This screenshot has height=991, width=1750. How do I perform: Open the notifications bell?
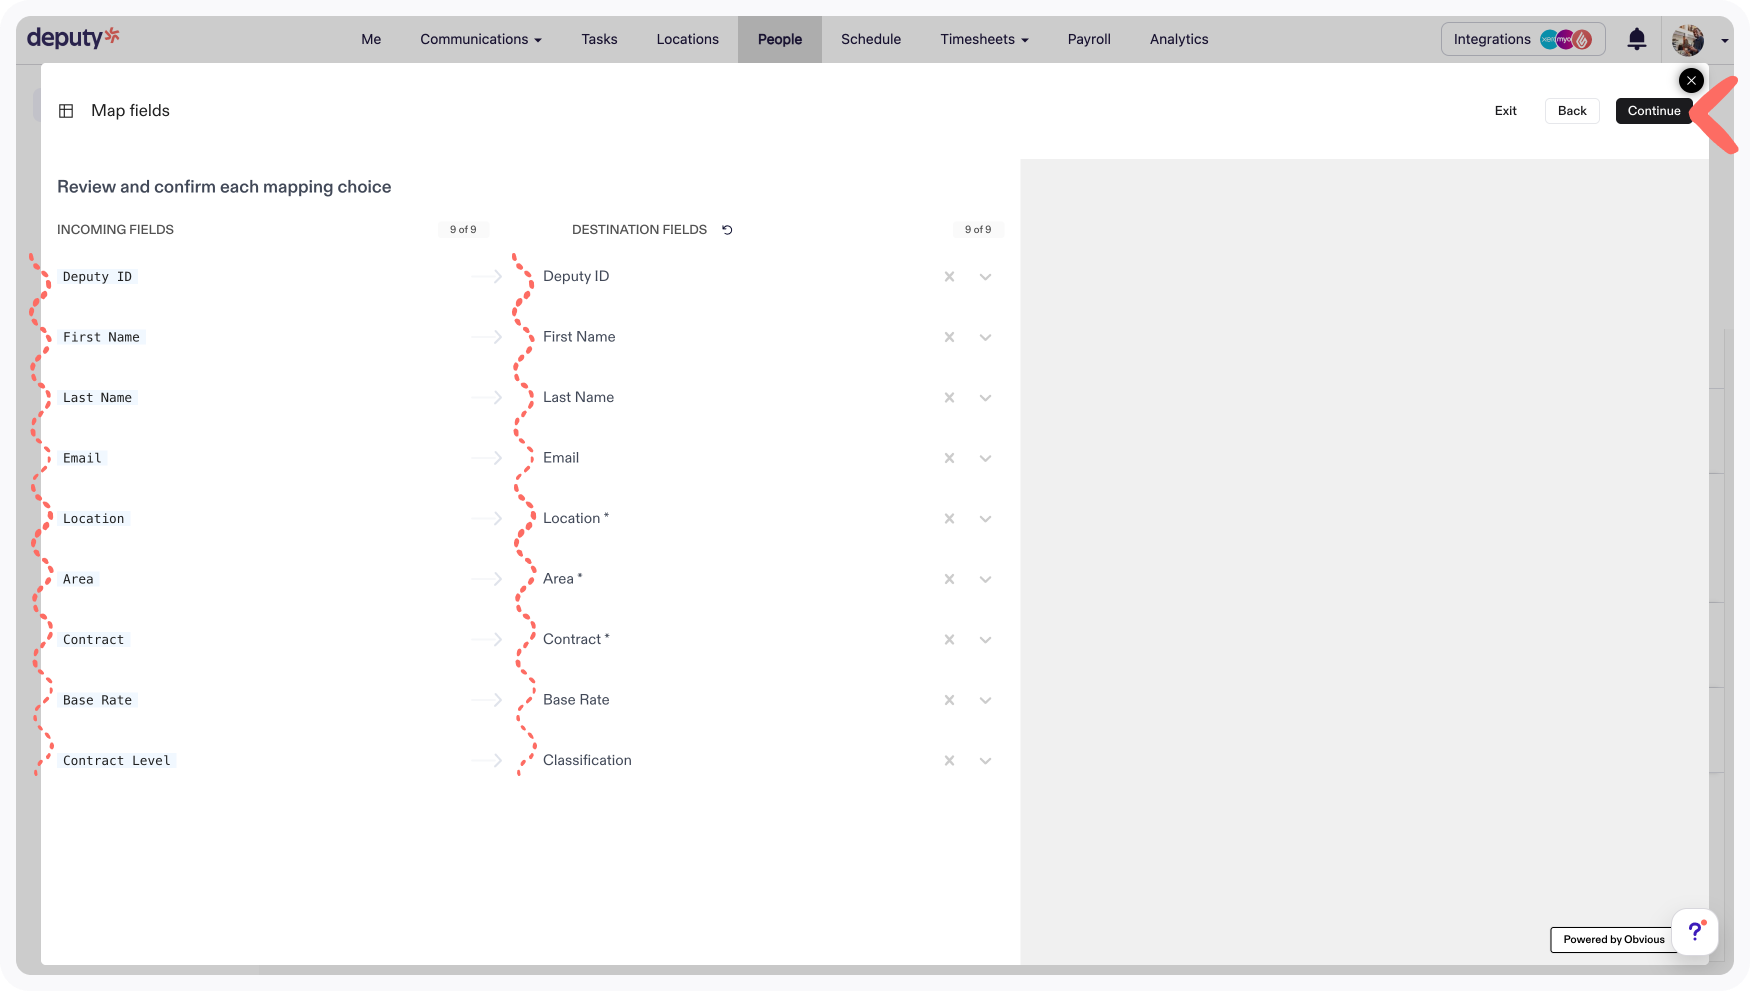tap(1636, 39)
